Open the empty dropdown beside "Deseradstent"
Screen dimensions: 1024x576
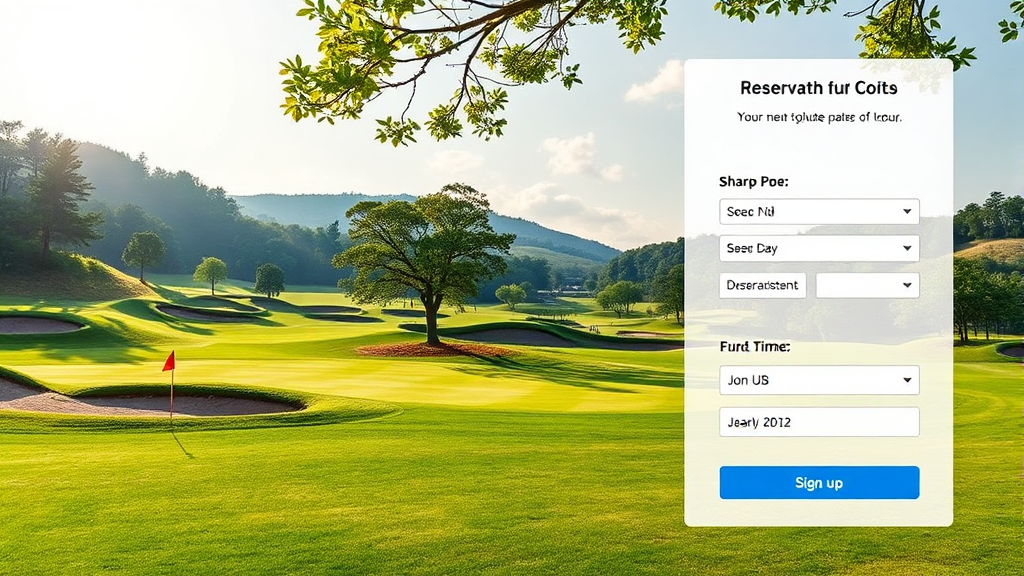(x=867, y=285)
